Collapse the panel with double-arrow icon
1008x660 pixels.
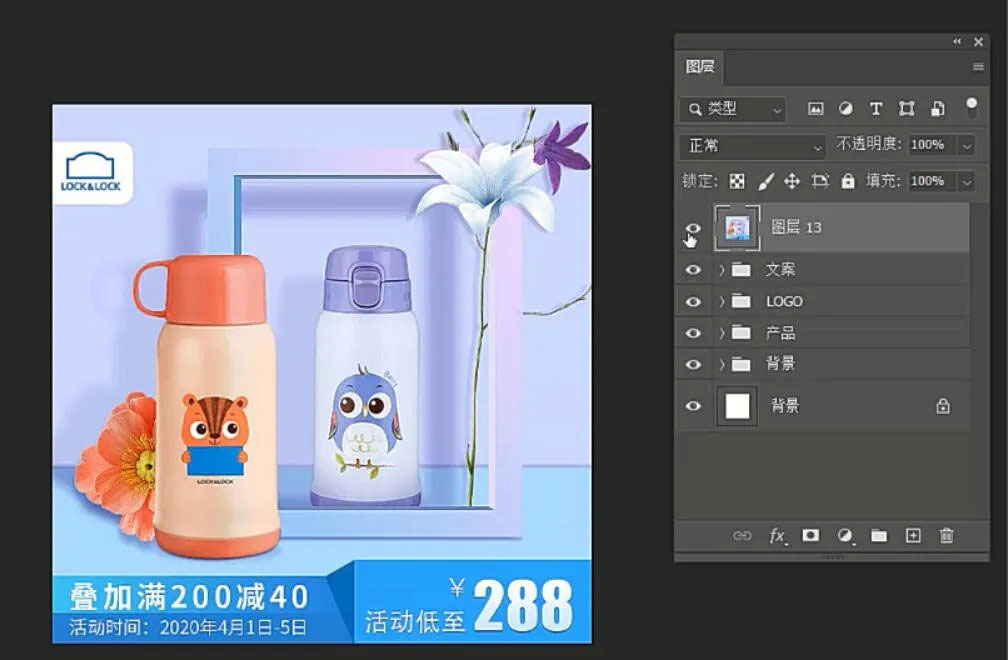coord(957,42)
